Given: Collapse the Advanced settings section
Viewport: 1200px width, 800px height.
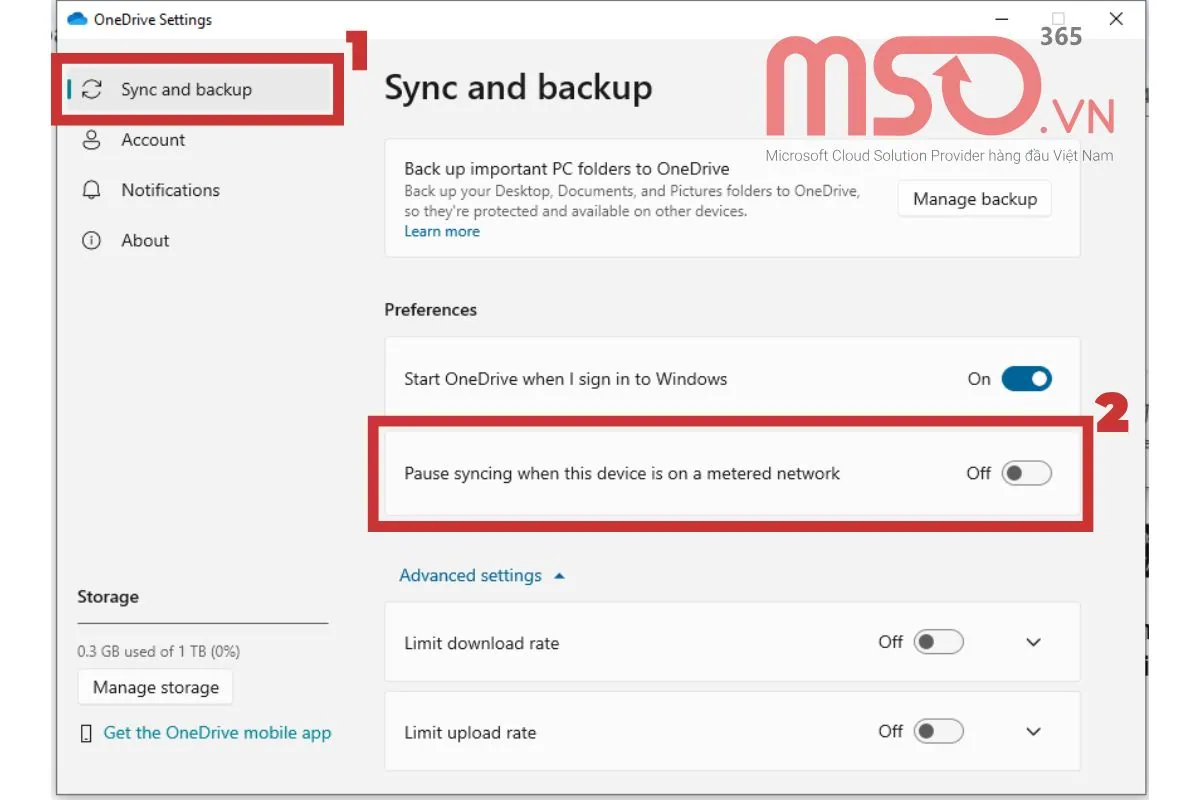Looking at the screenshot, I should click(x=481, y=576).
